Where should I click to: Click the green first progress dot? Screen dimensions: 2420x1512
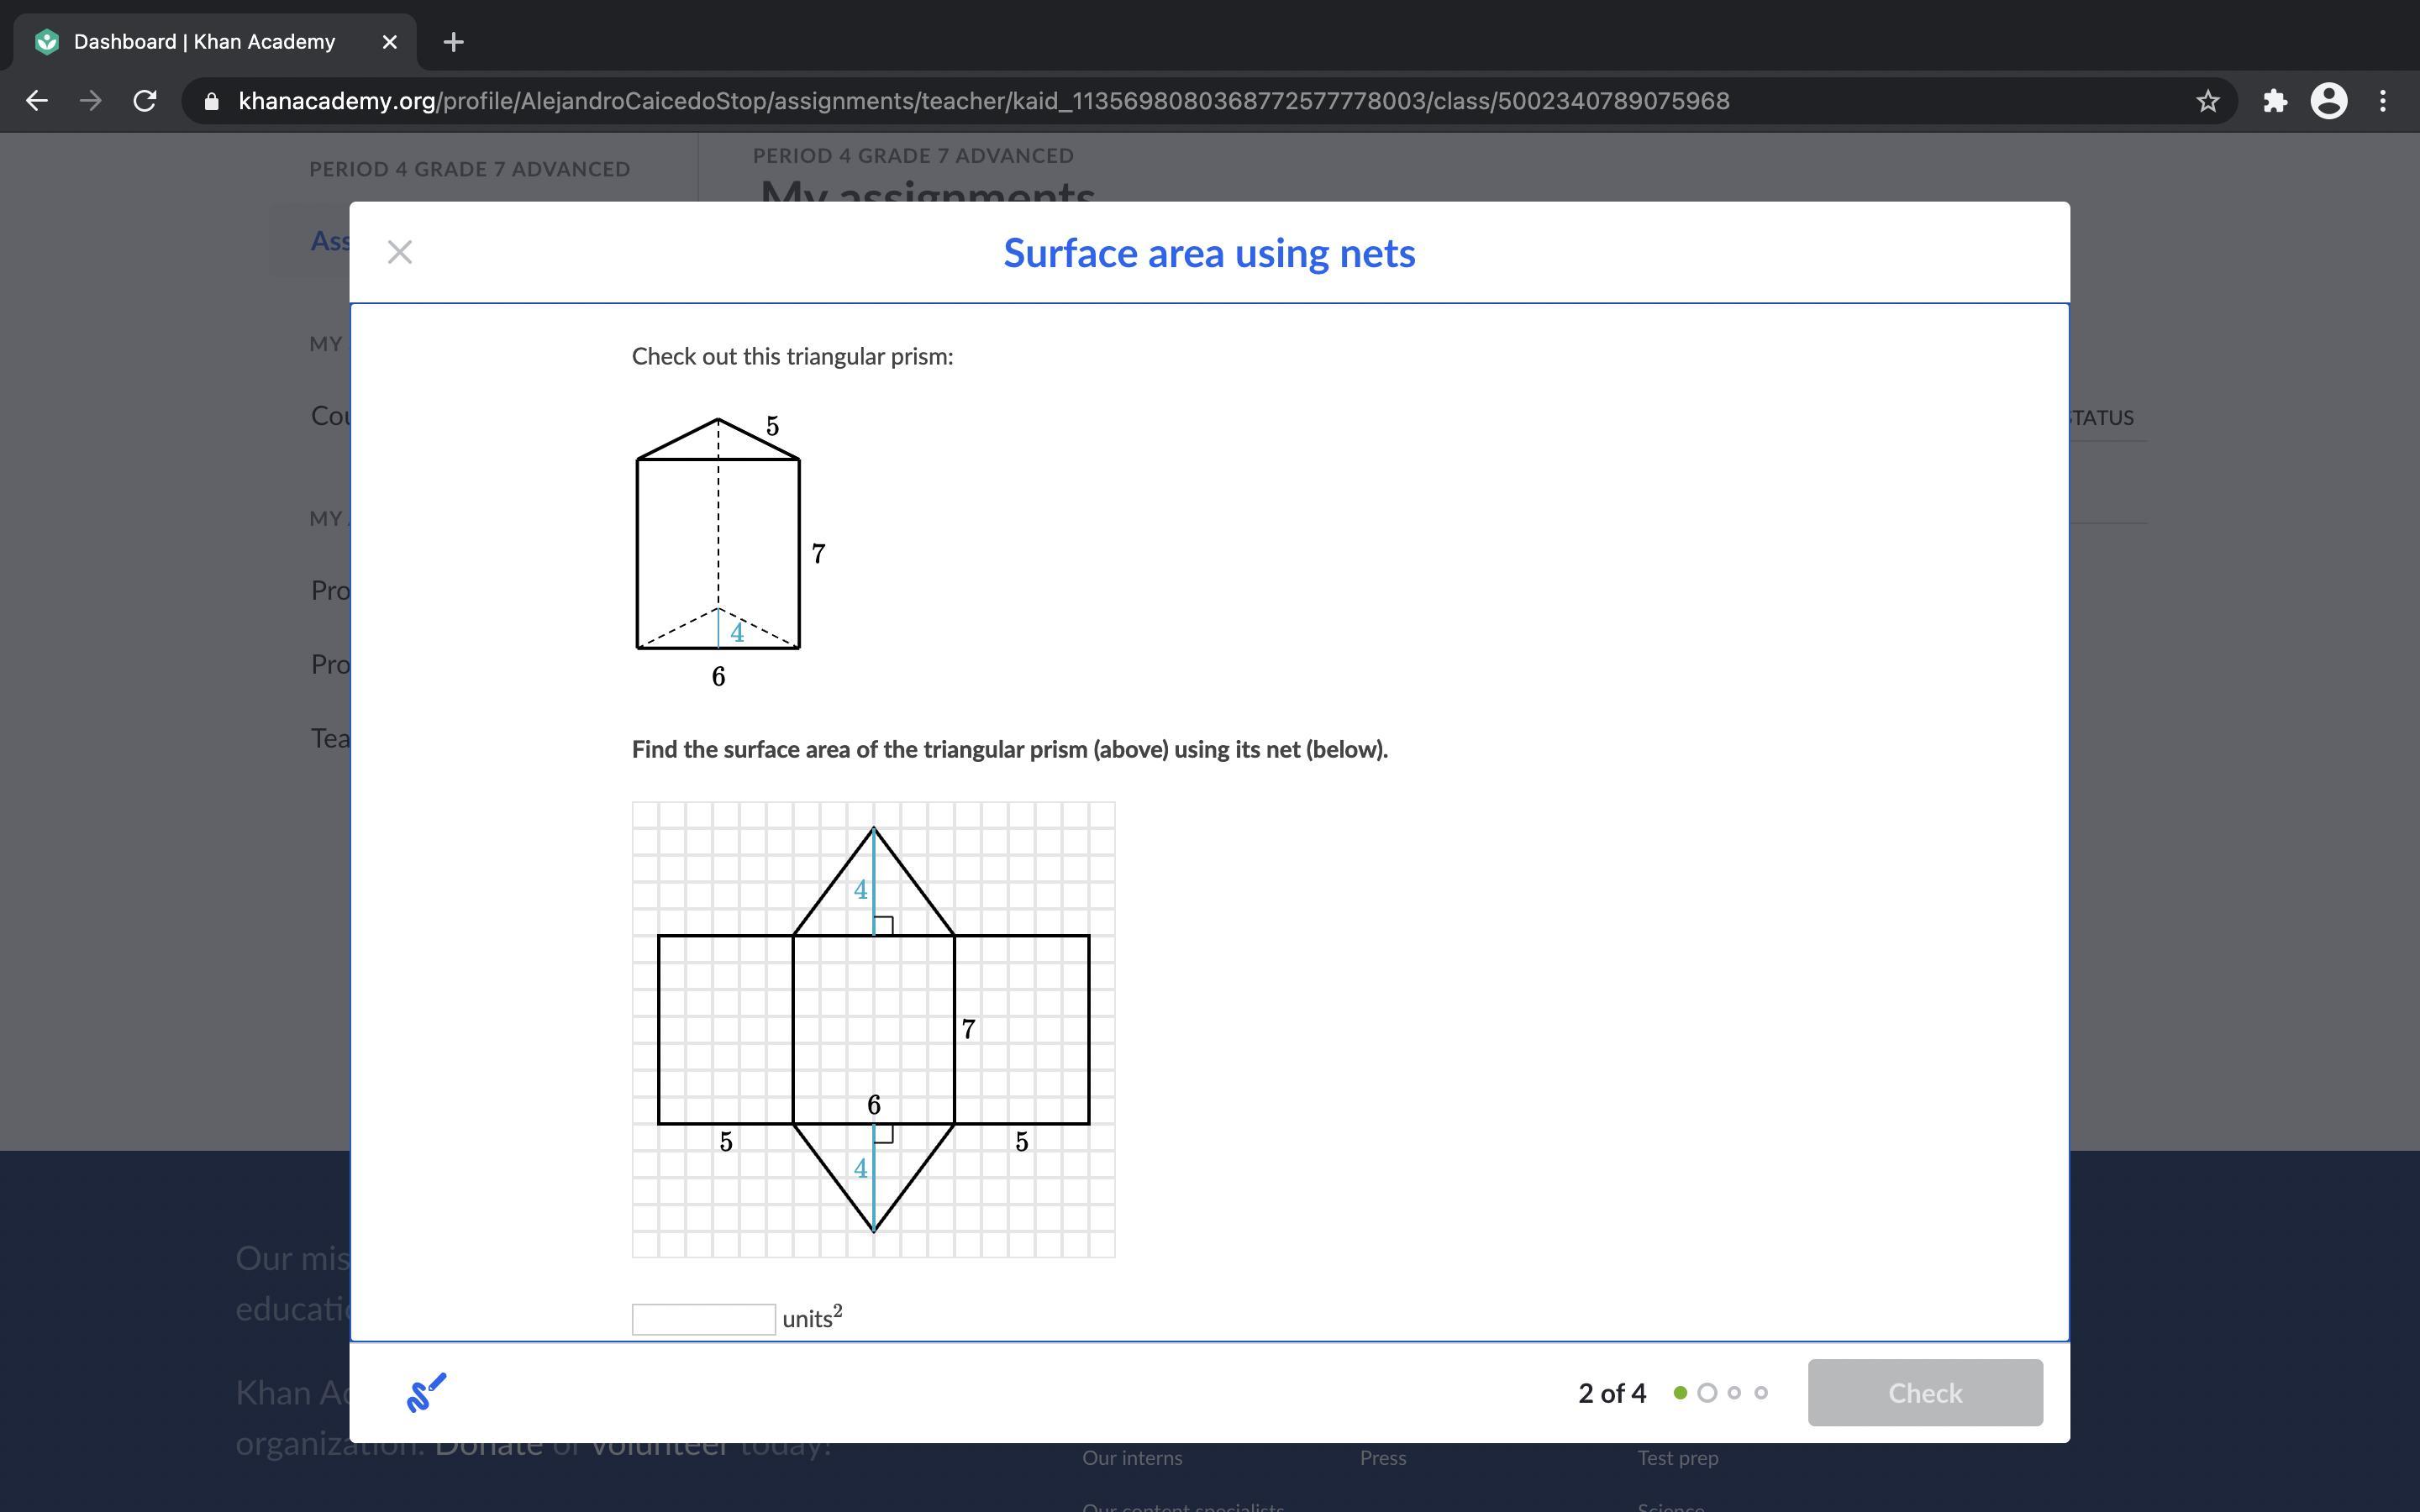click(1680, 1393)
